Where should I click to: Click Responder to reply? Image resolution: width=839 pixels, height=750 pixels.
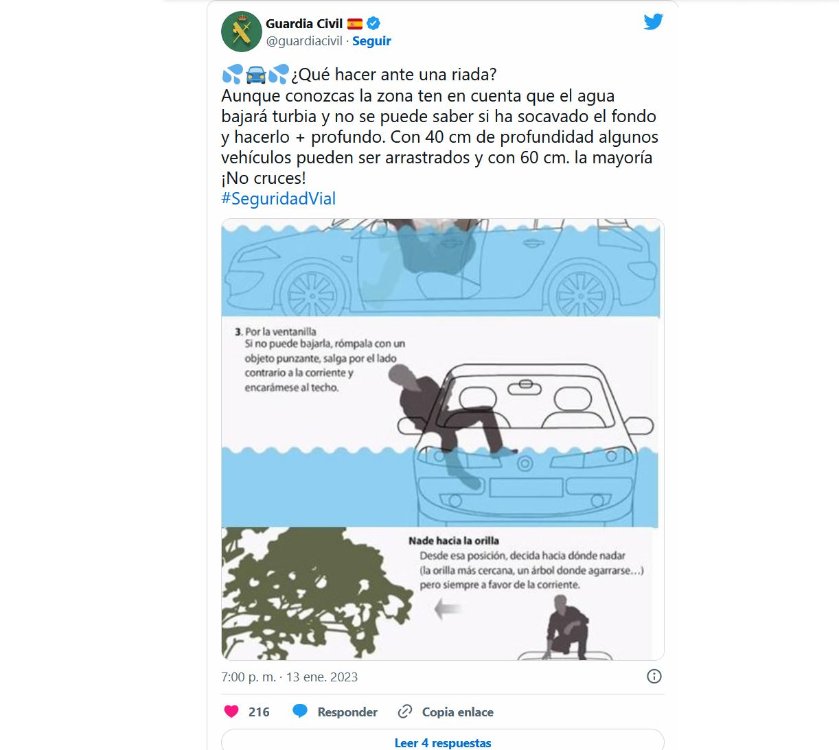[x=347, y=712]
